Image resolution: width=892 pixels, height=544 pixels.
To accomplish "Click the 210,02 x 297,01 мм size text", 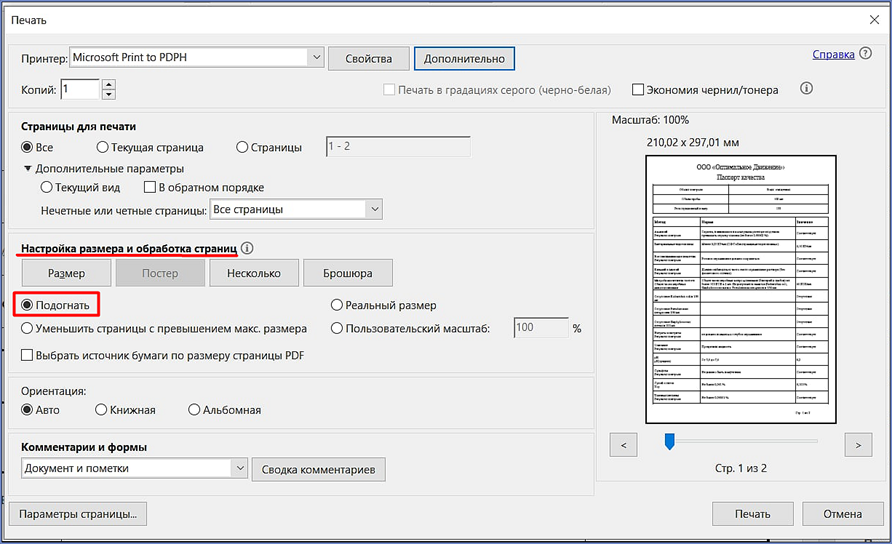I will 692,142.
